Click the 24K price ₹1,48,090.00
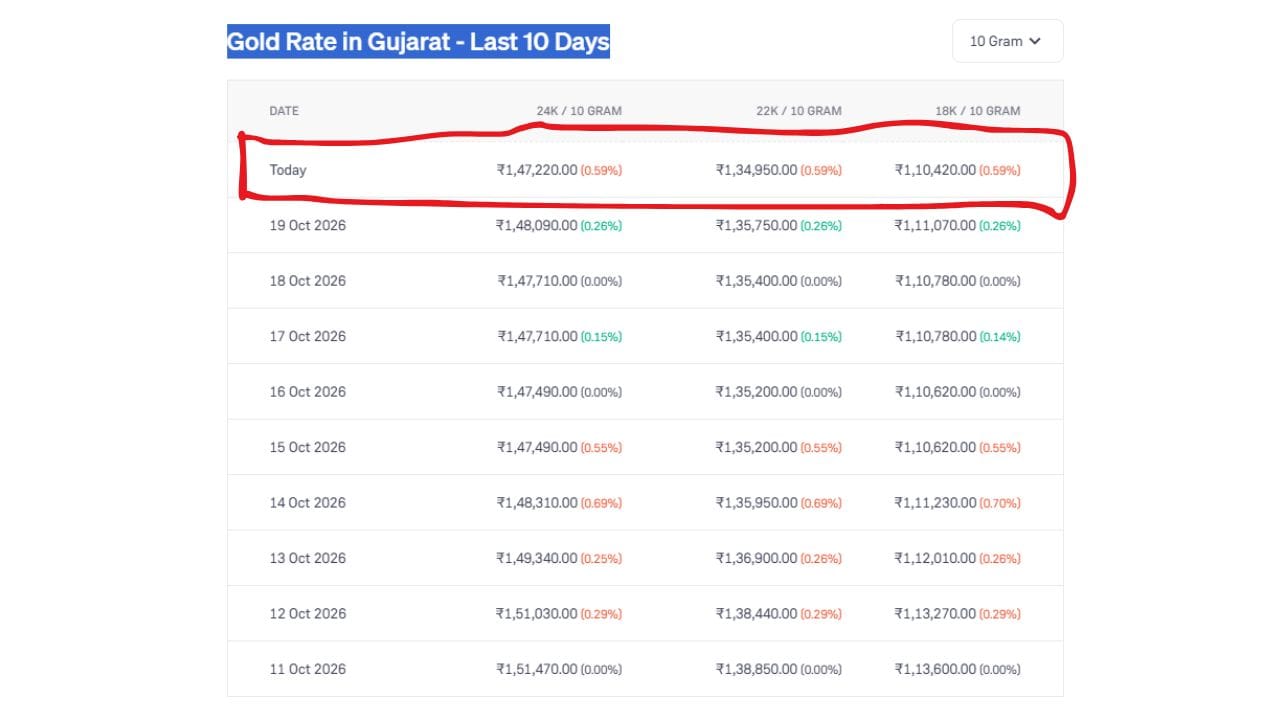1280x720 pixels. 537,226
